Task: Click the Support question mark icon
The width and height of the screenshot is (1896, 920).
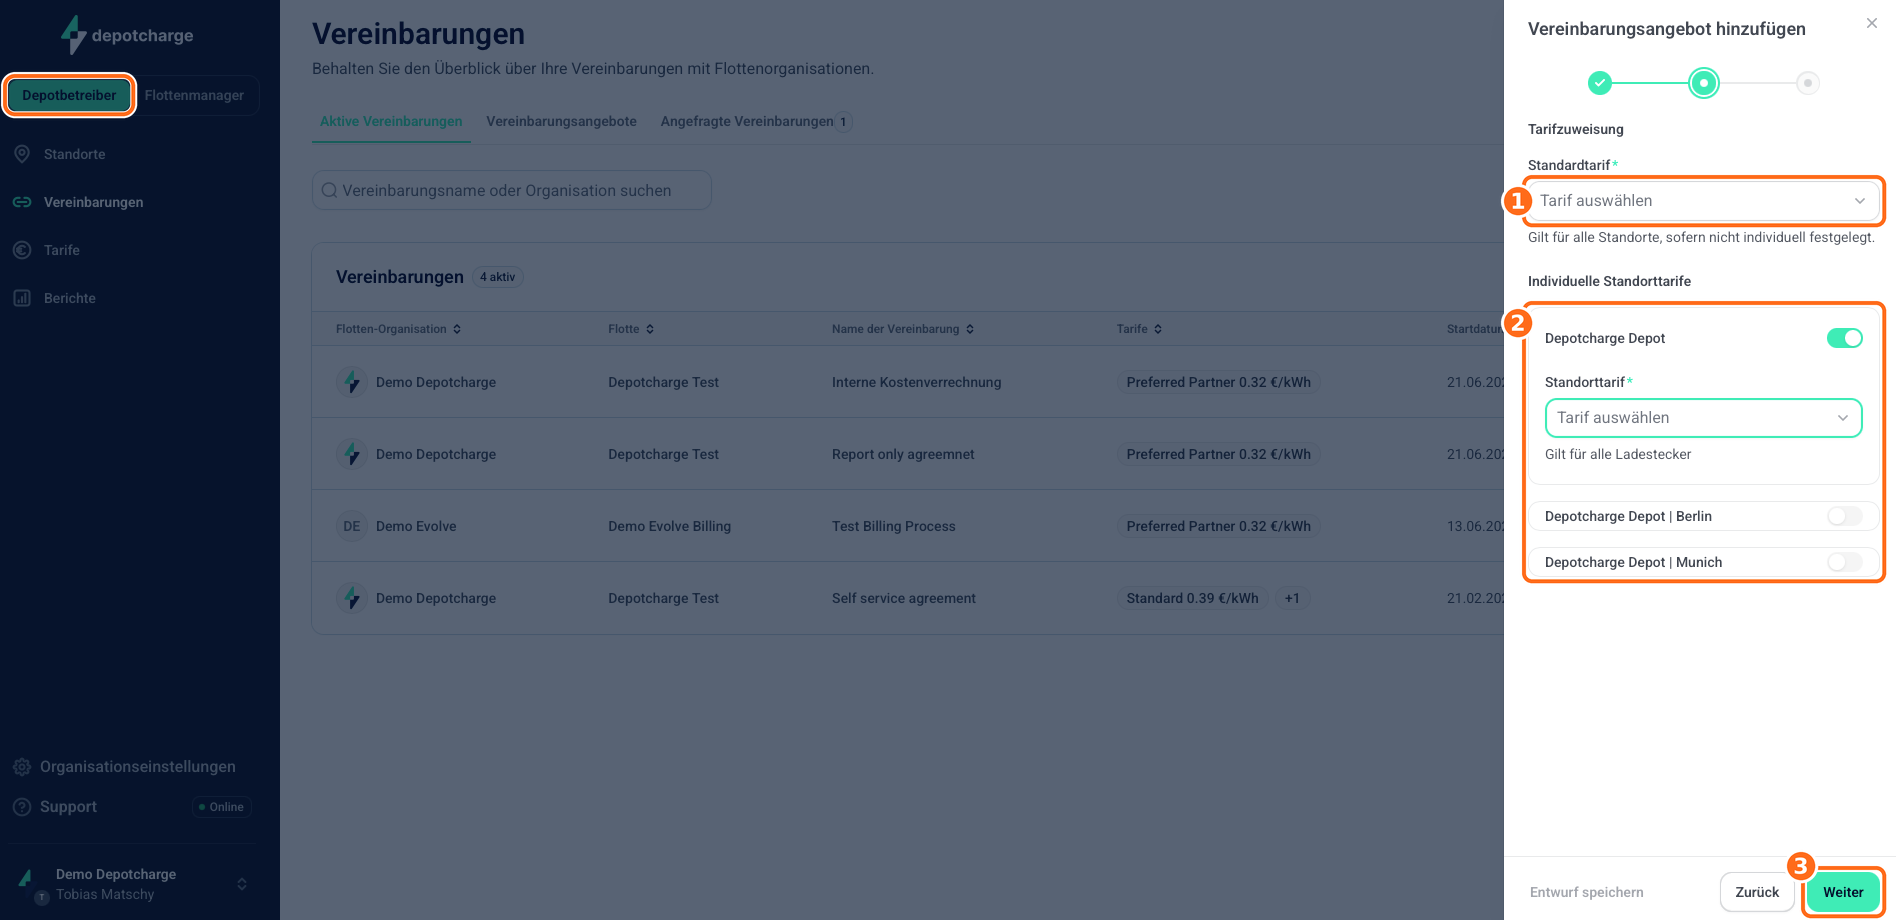Action: click(x=22, y=807)
